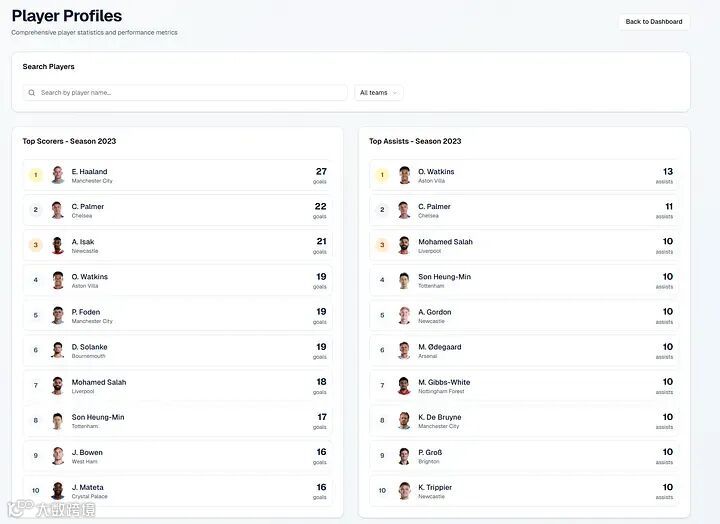Click E. Haaland's avatar photo
Image resolution: width=720 pixels, height=524 pixels.
point(58,175)
